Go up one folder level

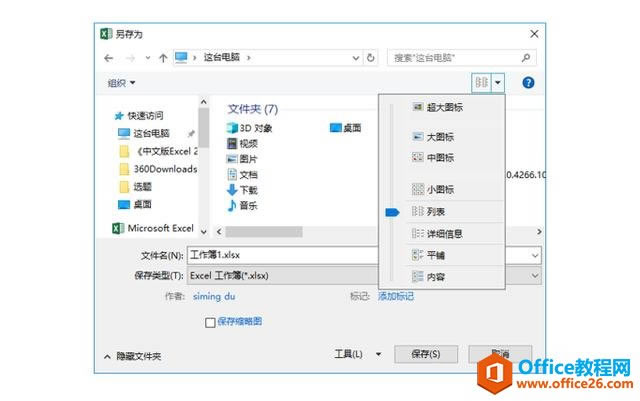163,58
